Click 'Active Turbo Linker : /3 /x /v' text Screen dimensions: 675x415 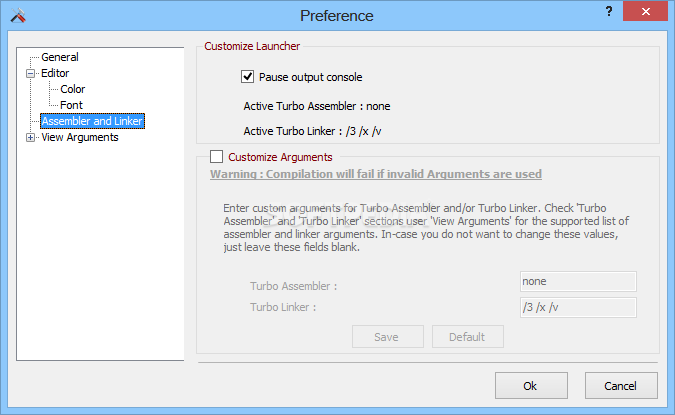point(313,131)
